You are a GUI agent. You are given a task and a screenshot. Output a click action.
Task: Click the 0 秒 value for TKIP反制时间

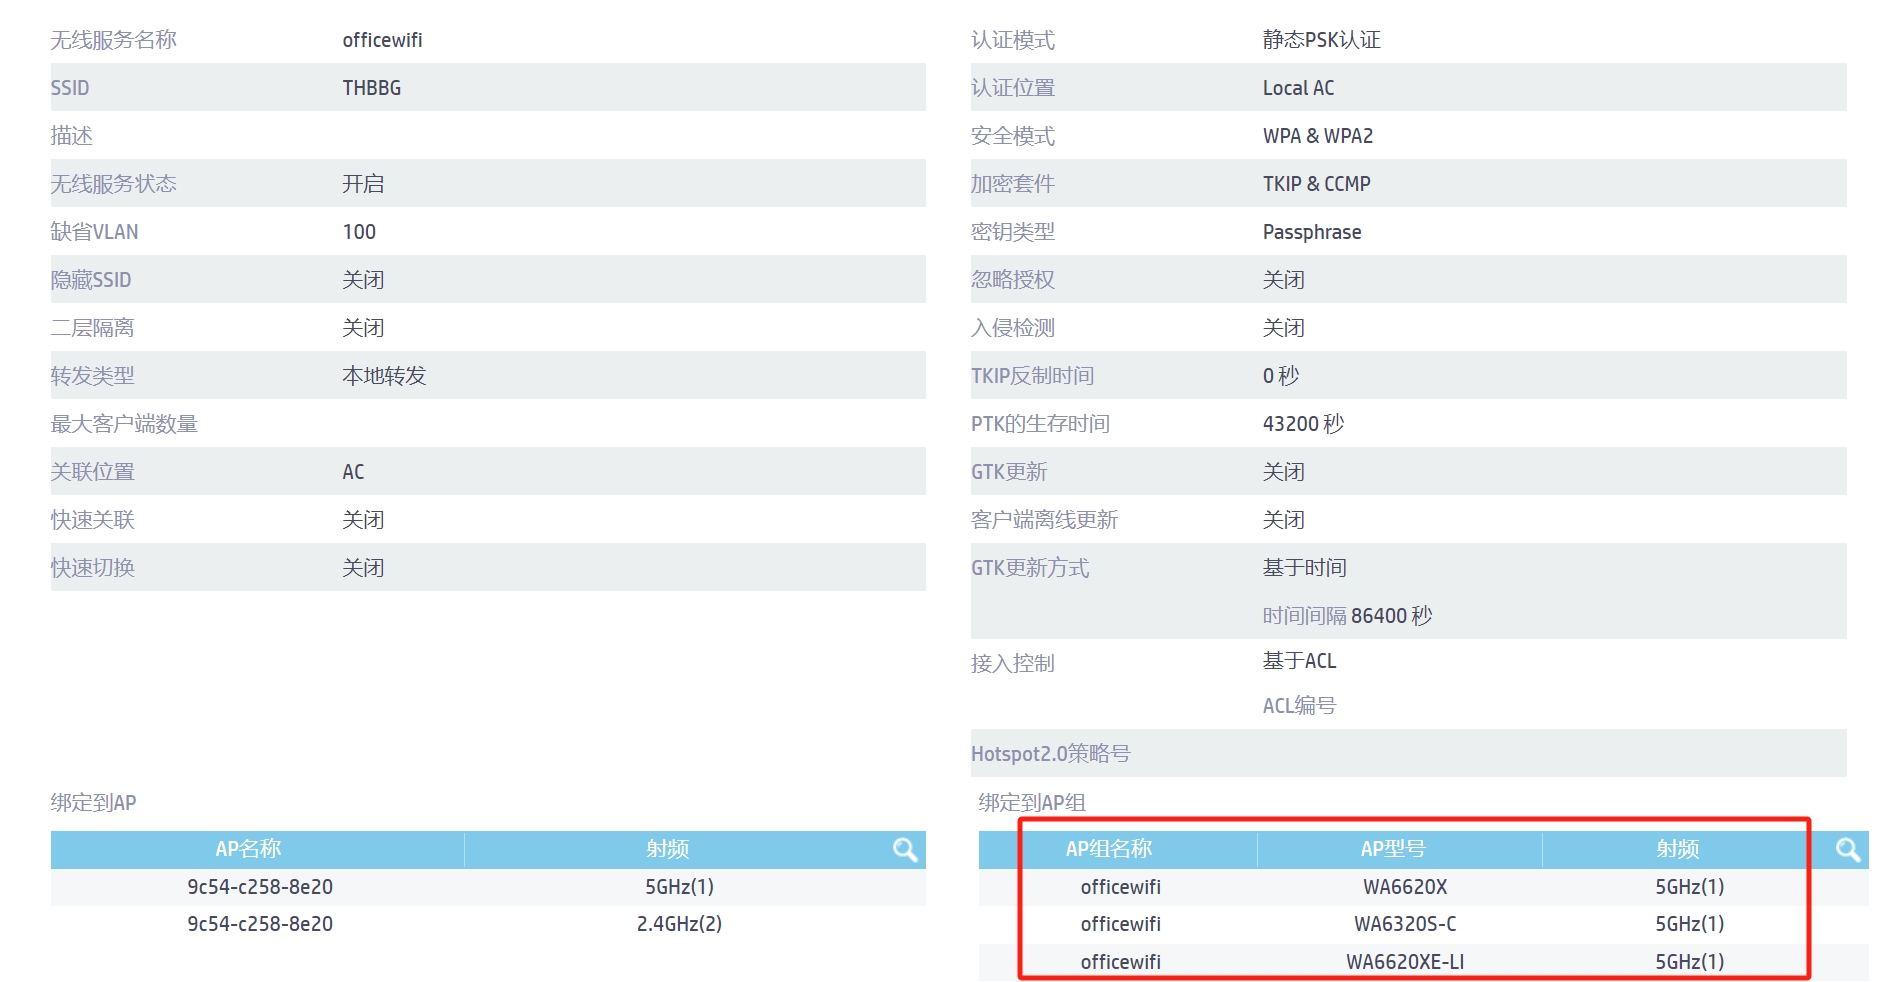pyautogui.click(x=1281, y=376)
